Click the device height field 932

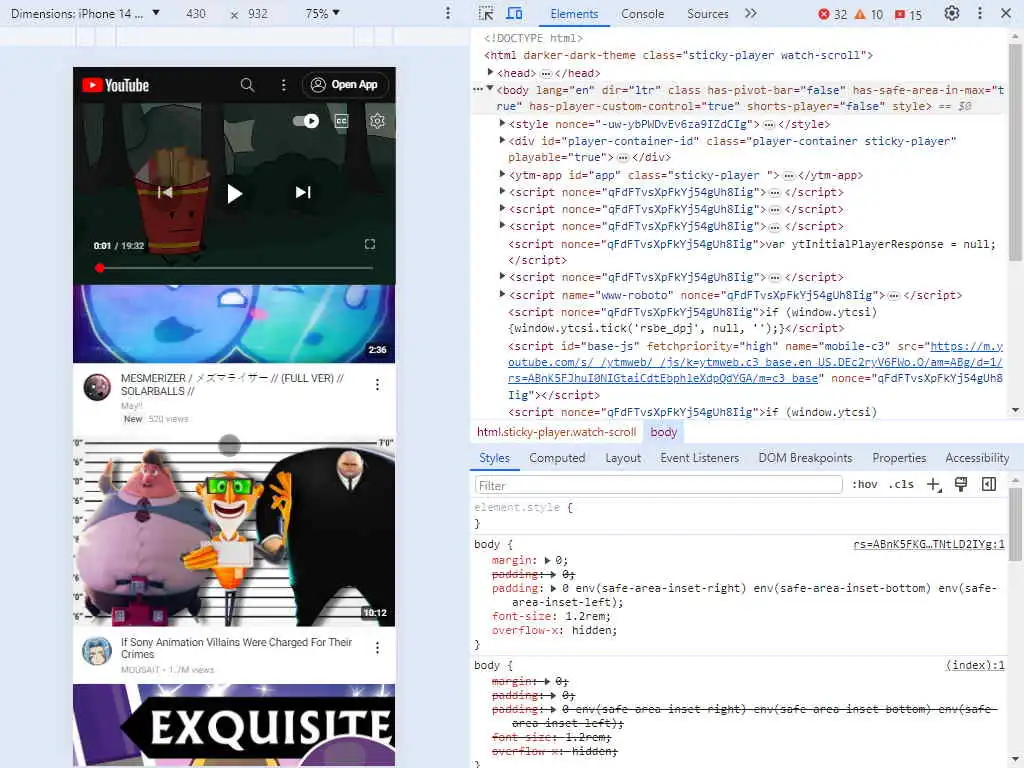[258, 13]
